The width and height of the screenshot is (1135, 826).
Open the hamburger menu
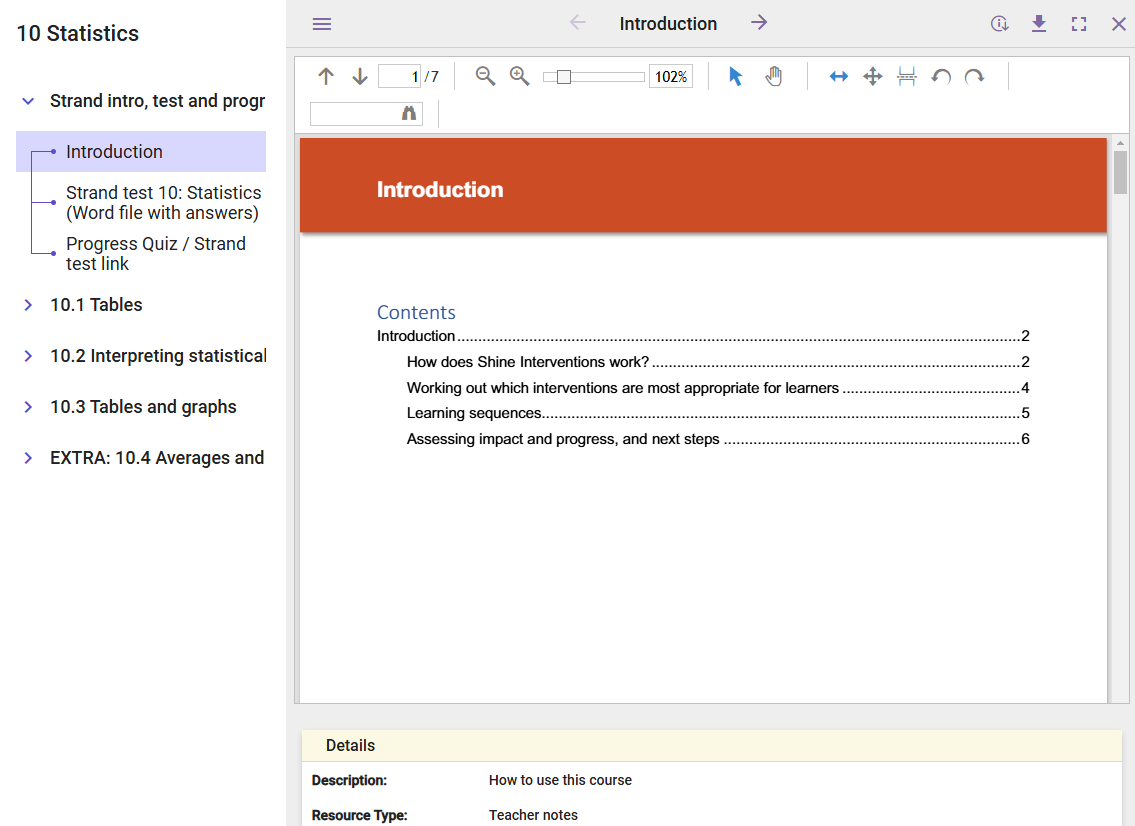pos(322,24)
